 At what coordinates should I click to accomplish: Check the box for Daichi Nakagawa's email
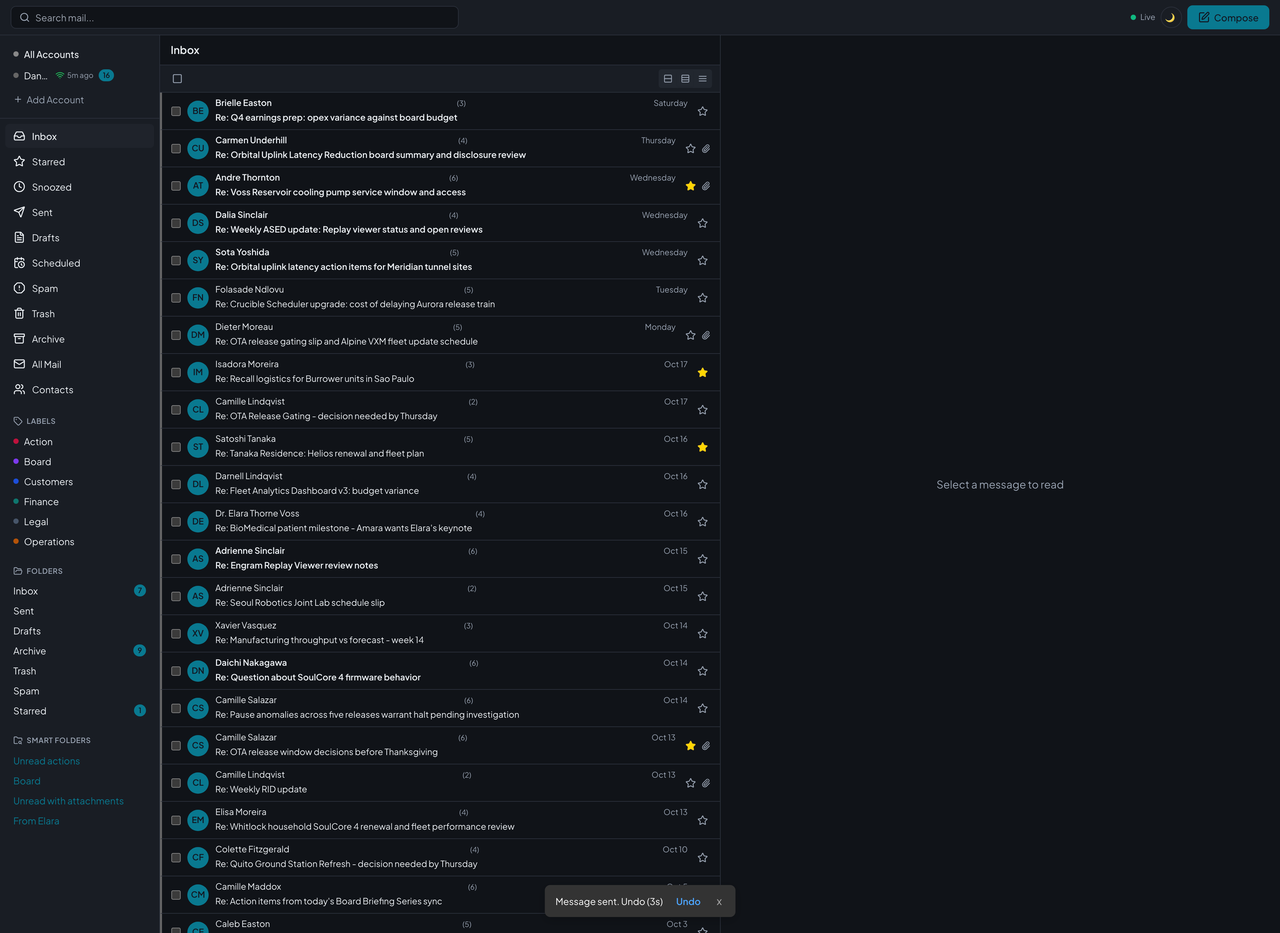tap(176, 671)
